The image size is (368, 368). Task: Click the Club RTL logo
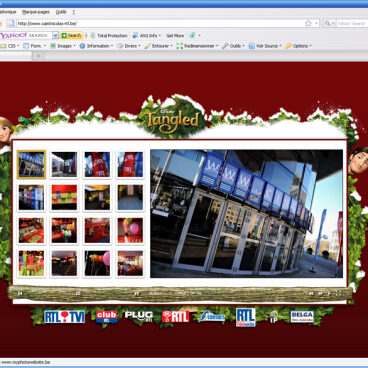pyautogui.click(x=107, y=316)
